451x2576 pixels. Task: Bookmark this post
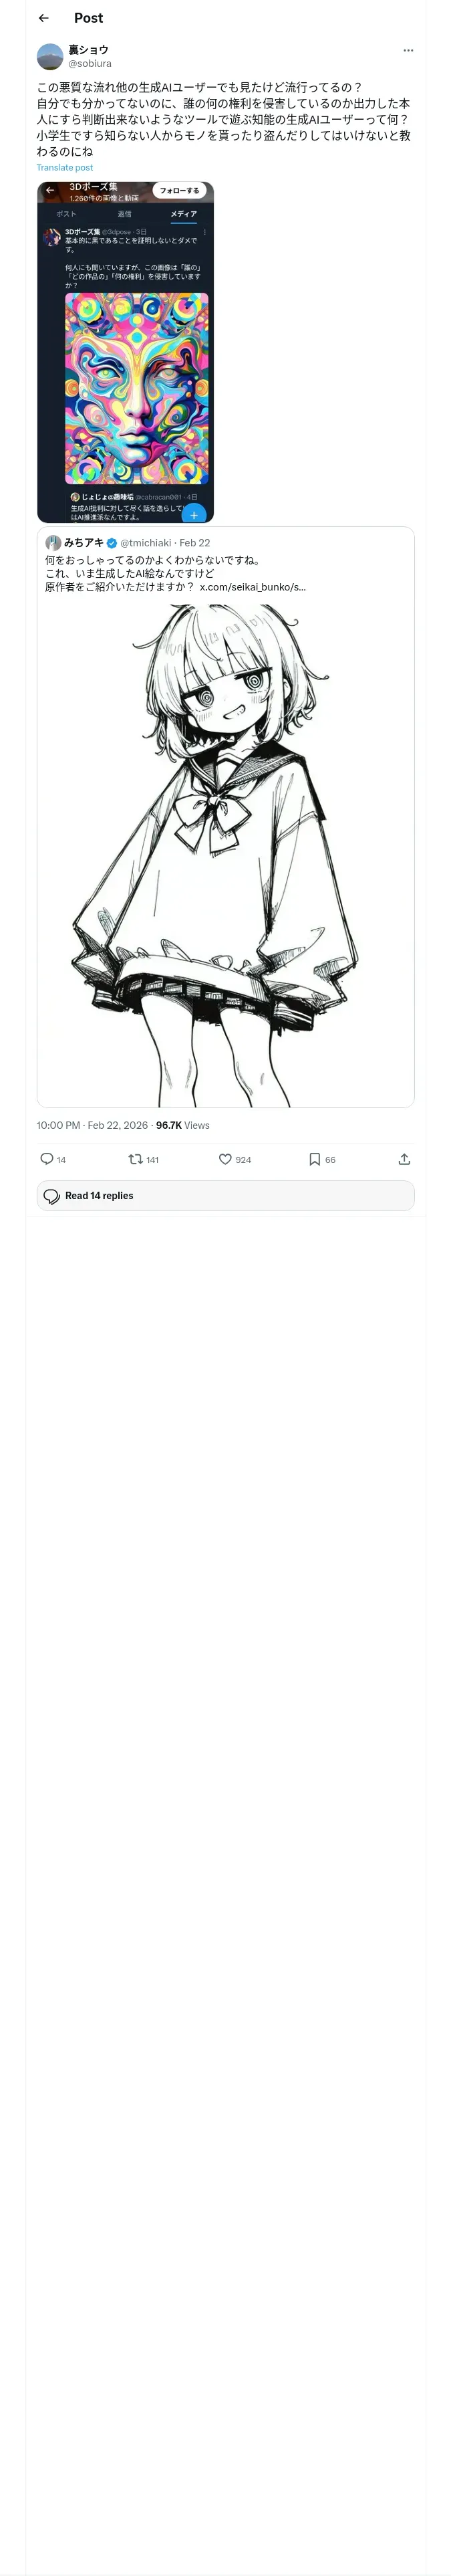(x=314, y=1159)
